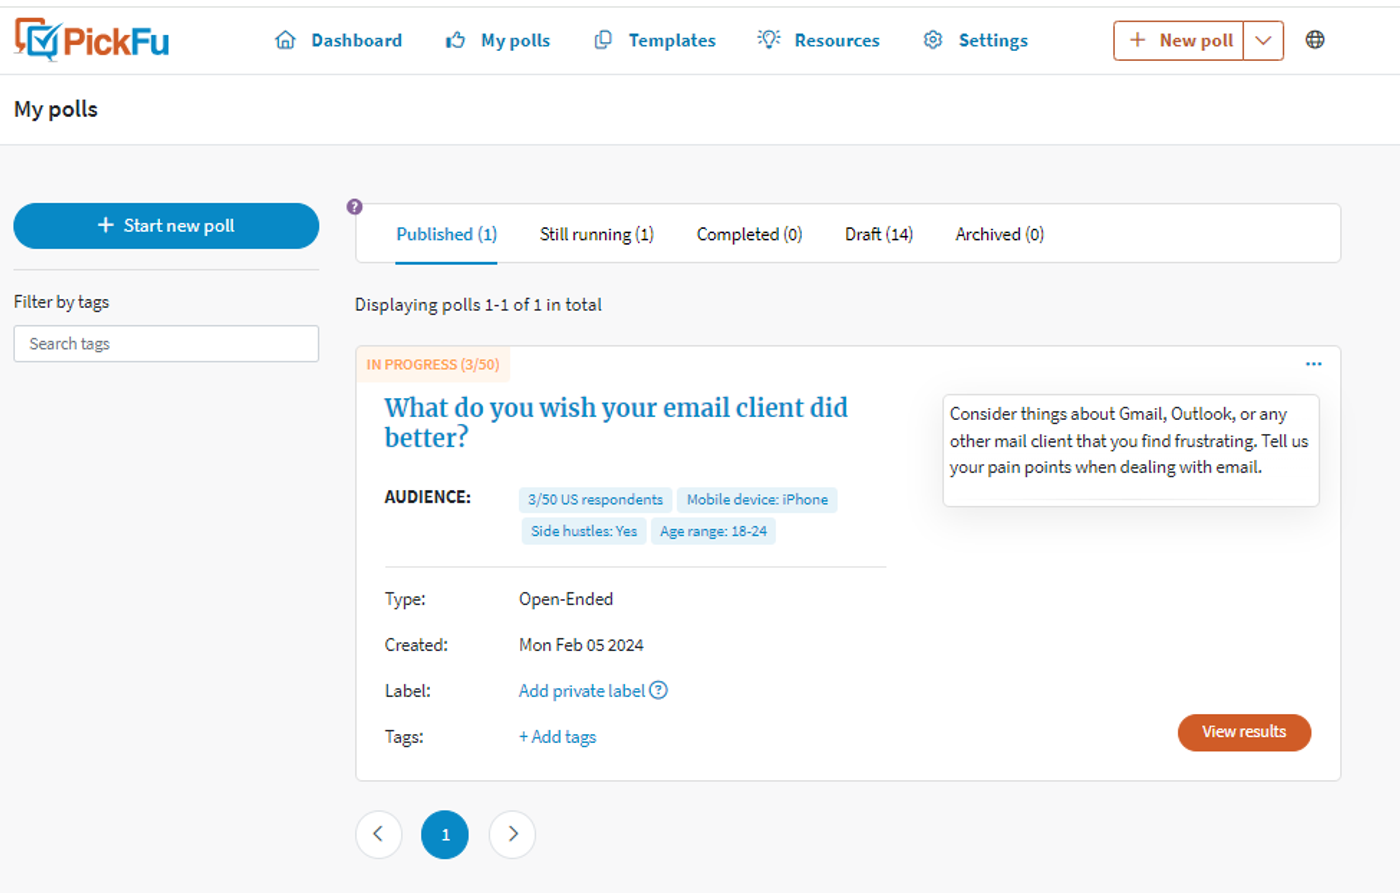The height and width of the screenshot is (893, 1400).
Task: Click the View results button
Action: 1244,732
